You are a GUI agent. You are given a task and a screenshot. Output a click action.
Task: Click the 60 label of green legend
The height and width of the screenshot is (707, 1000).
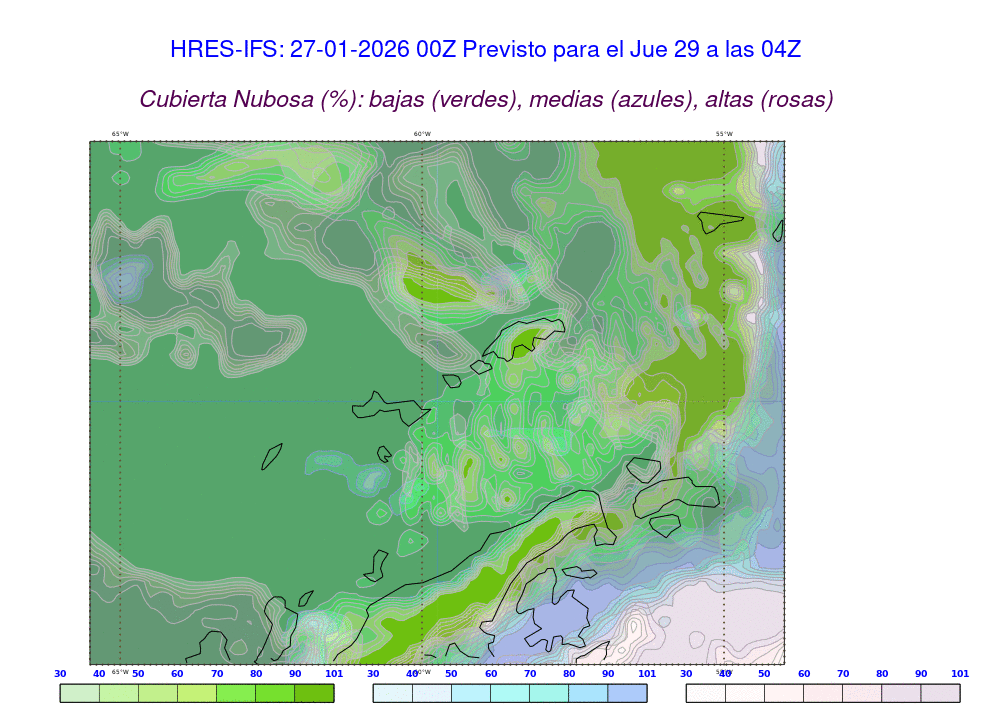click(178, 674)
